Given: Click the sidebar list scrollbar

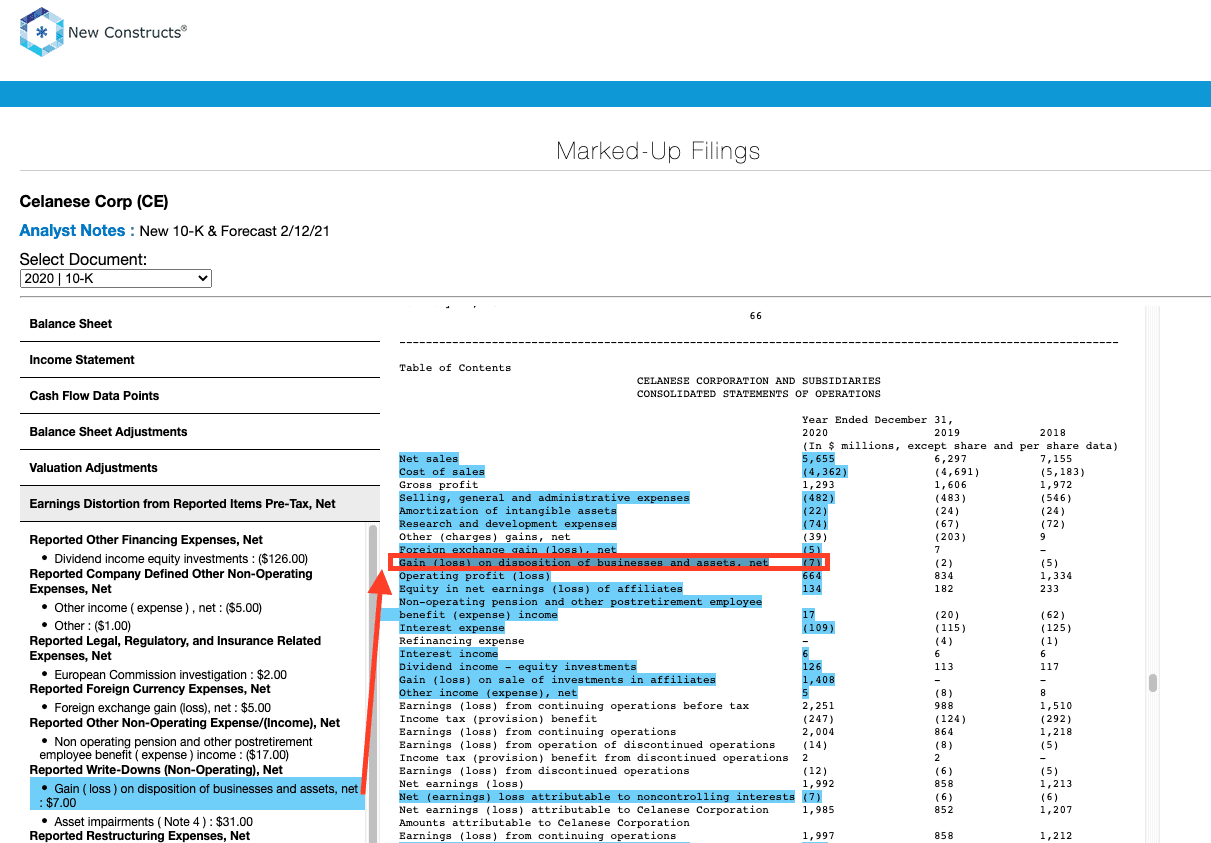Looking at the screenshot, I should pyautogui.click(x=373, y=684).
